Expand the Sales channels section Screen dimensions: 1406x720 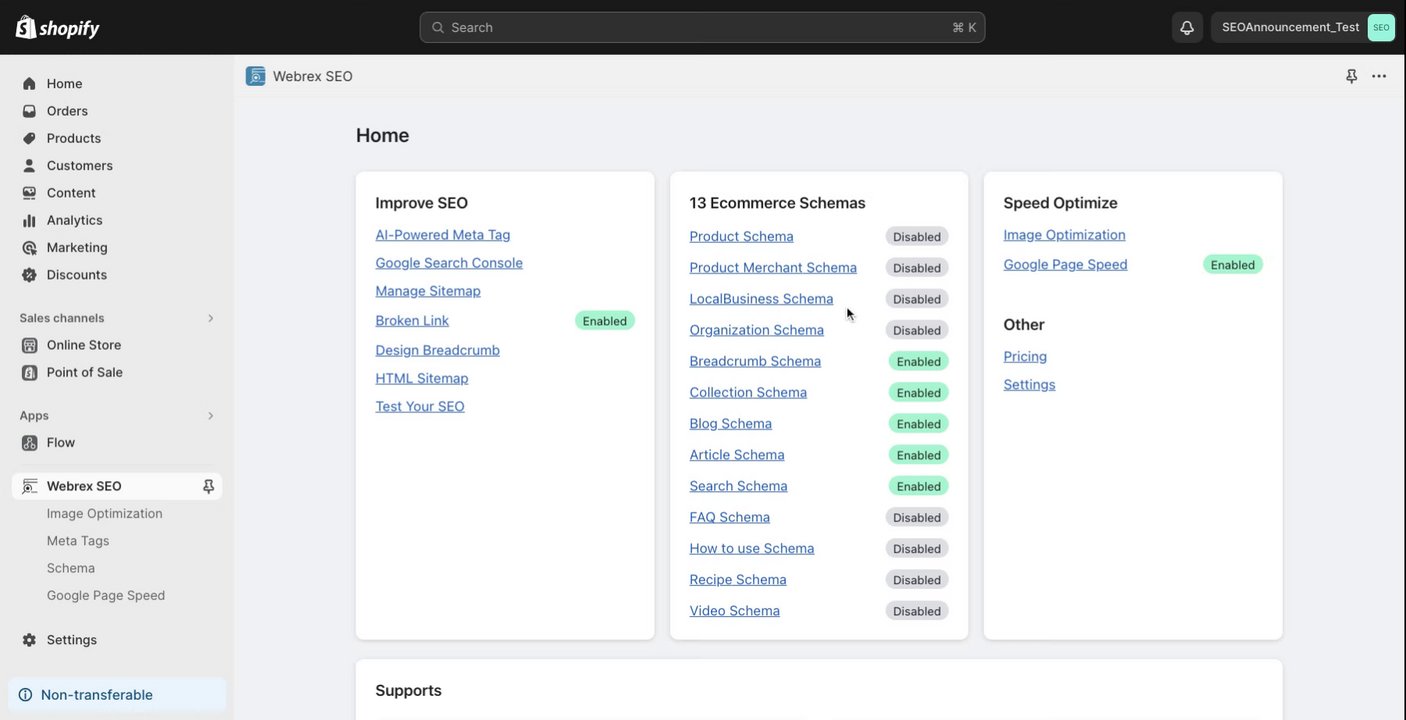pyautogui.click(x=210, y=318)
